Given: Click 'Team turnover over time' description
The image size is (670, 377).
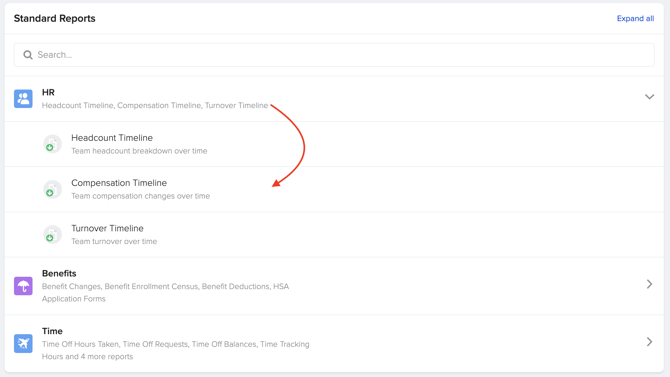Looking at the screenshot, I should pyautogui.click(x=114, y=242).
